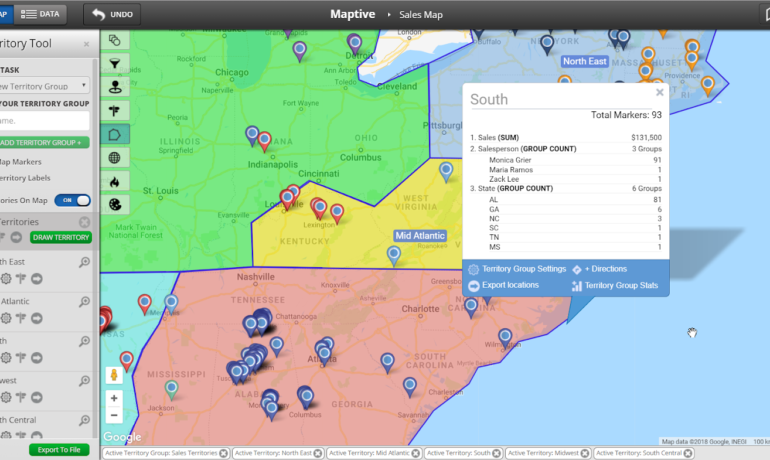Open Territory Group Stats link
Viewport: 770px width, 460px height.
pyautogui.click(x=615, y=286)
